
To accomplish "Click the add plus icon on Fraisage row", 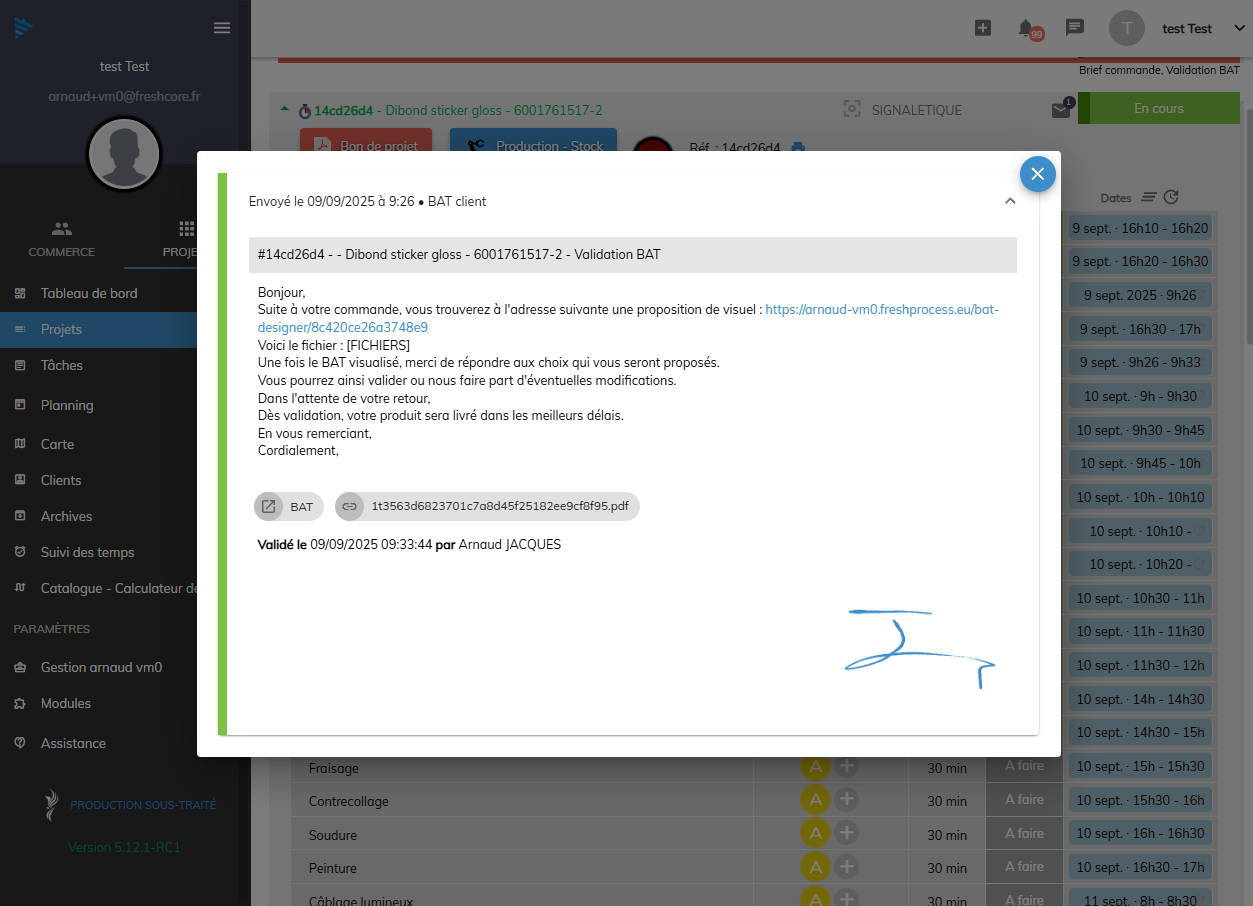I will (x=846, y=767).
